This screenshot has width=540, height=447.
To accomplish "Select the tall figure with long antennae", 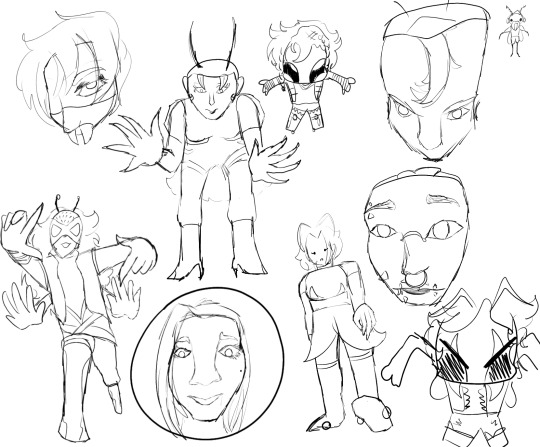I will pos(203,150).
